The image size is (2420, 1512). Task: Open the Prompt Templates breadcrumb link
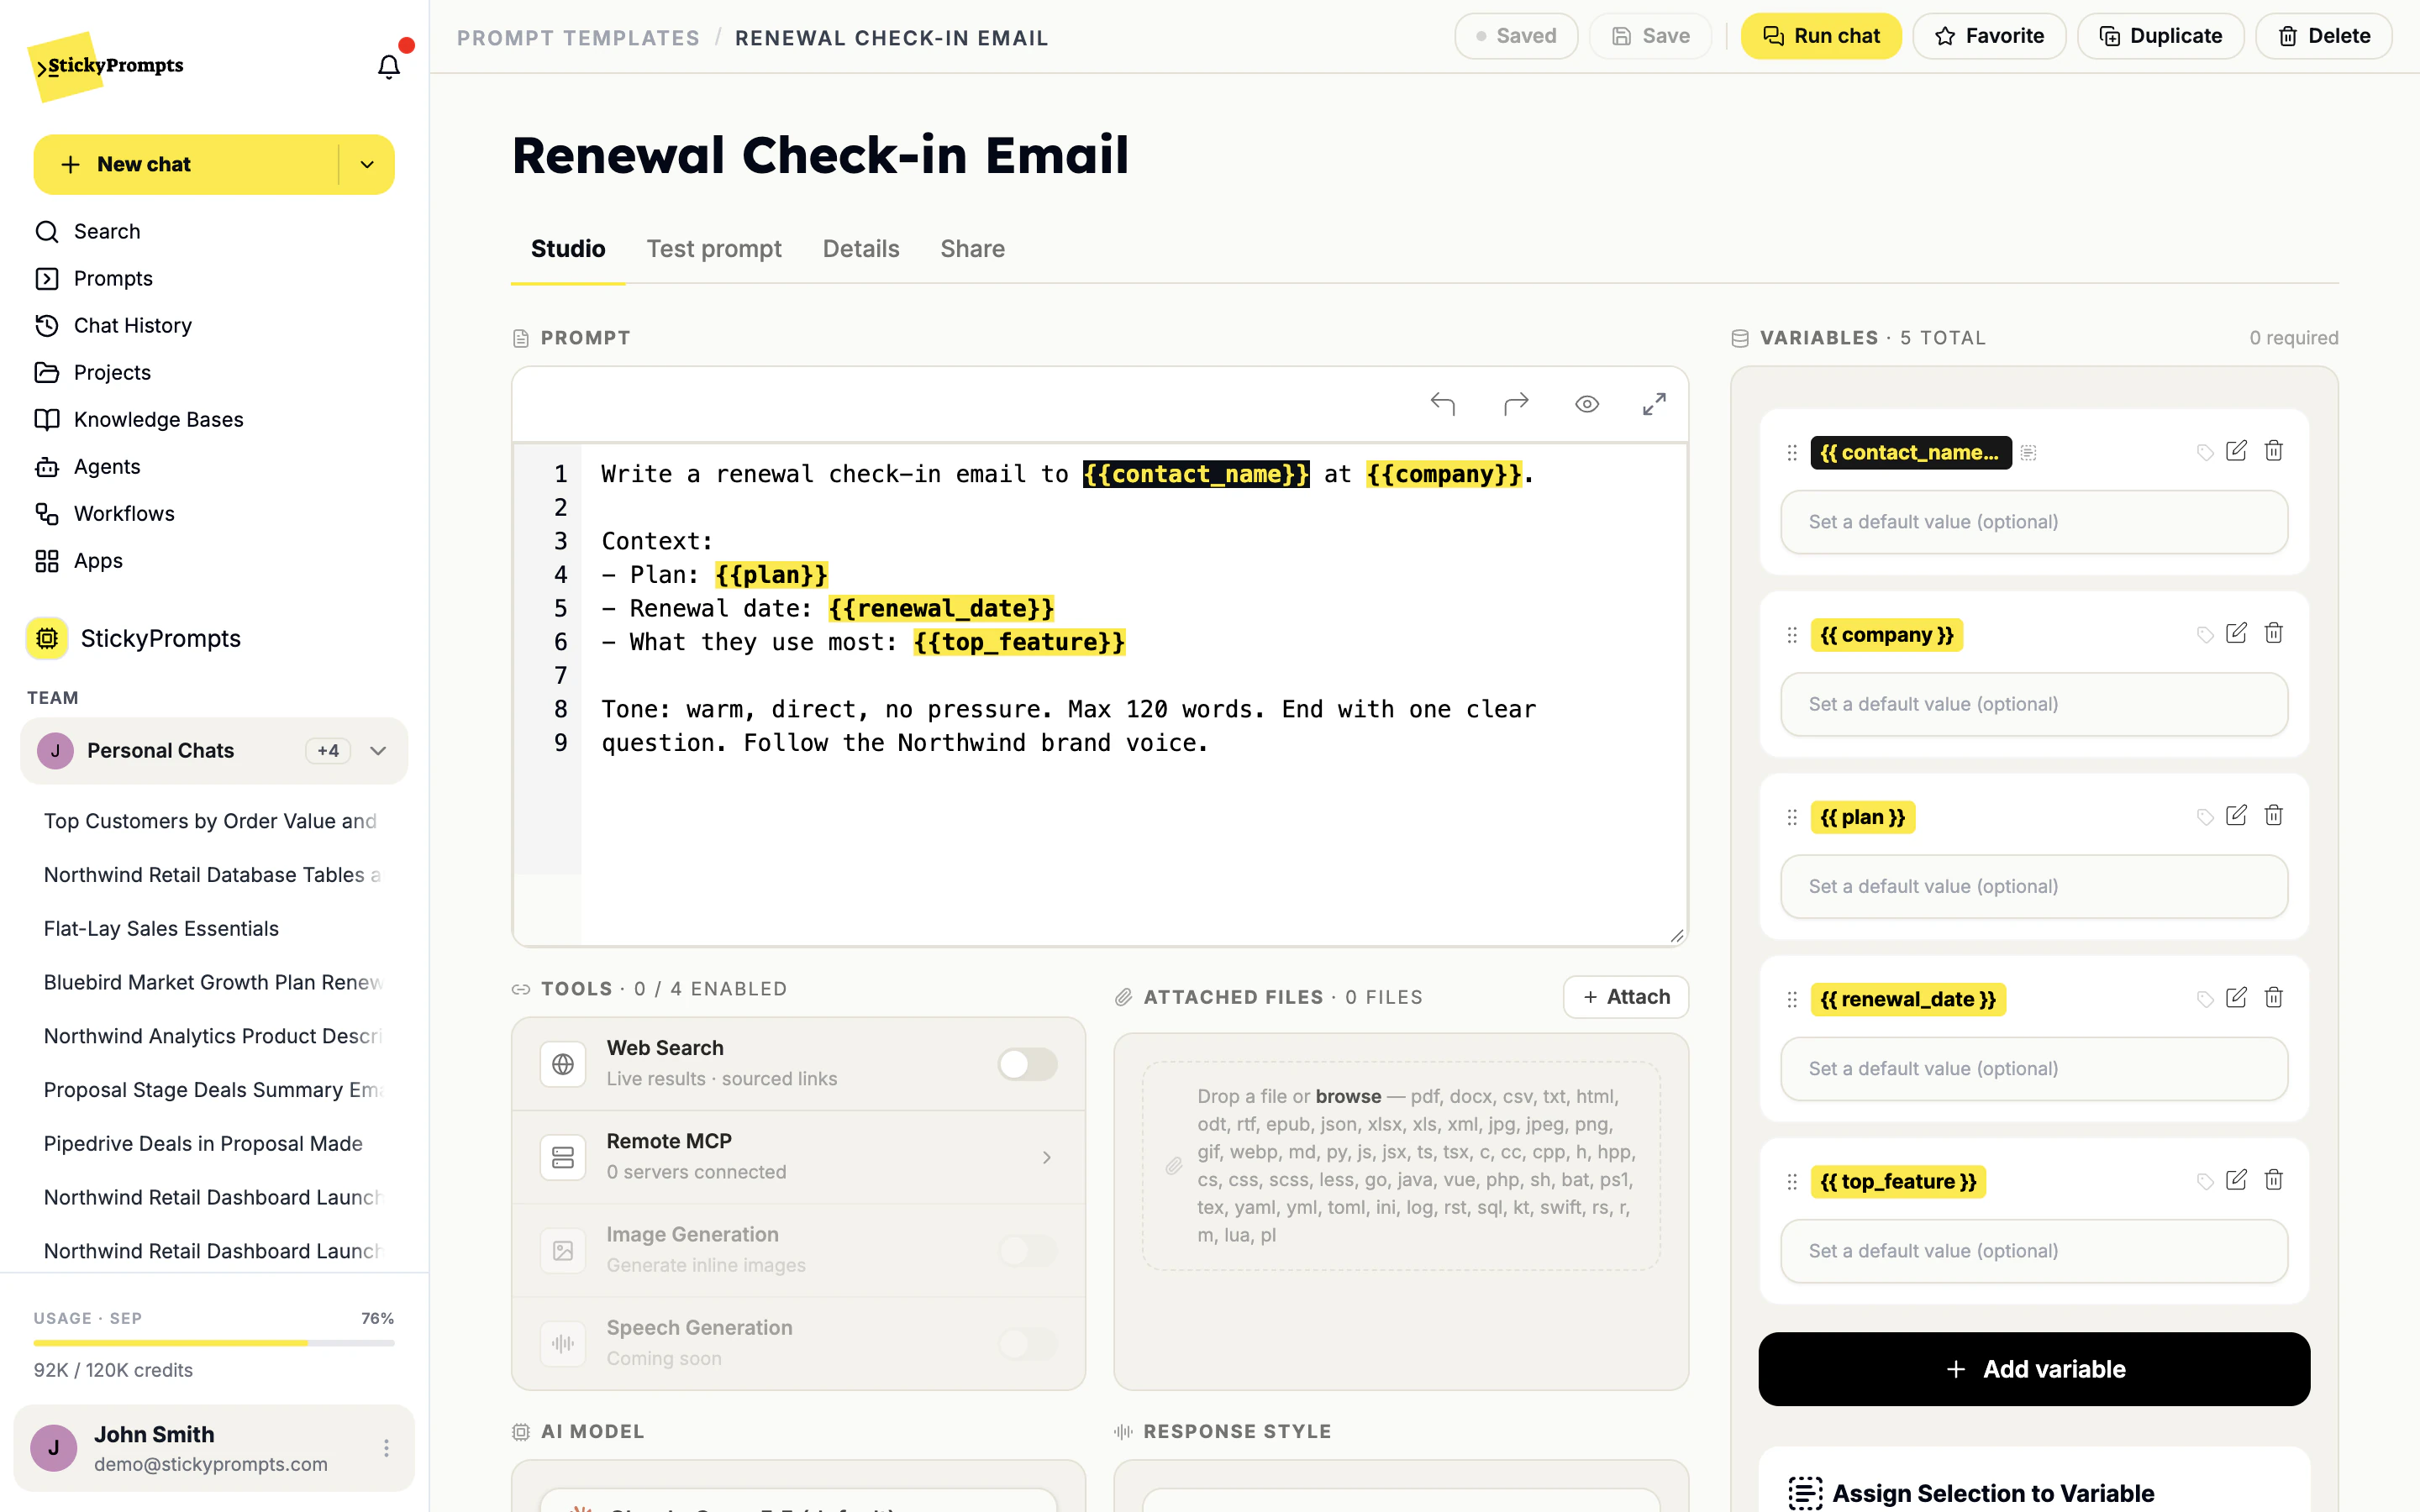pyautogui.click(x=578, y=38)
